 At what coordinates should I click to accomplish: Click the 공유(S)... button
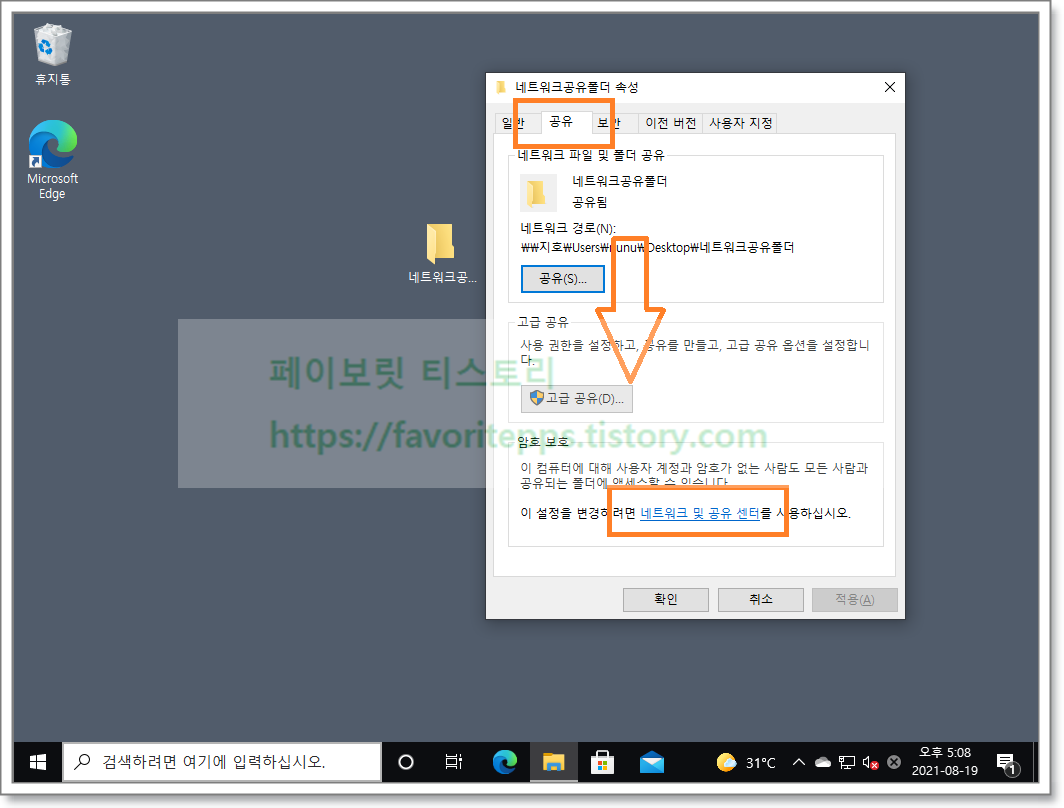pyautogui.click(x=563, y=279)
